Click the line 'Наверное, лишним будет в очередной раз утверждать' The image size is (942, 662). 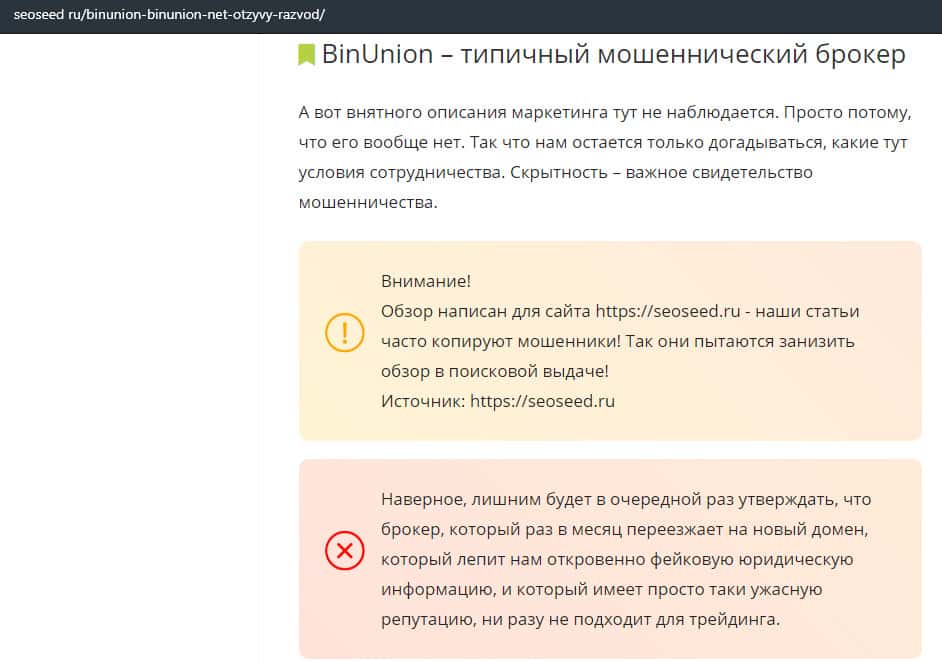[x=626, y=499]
